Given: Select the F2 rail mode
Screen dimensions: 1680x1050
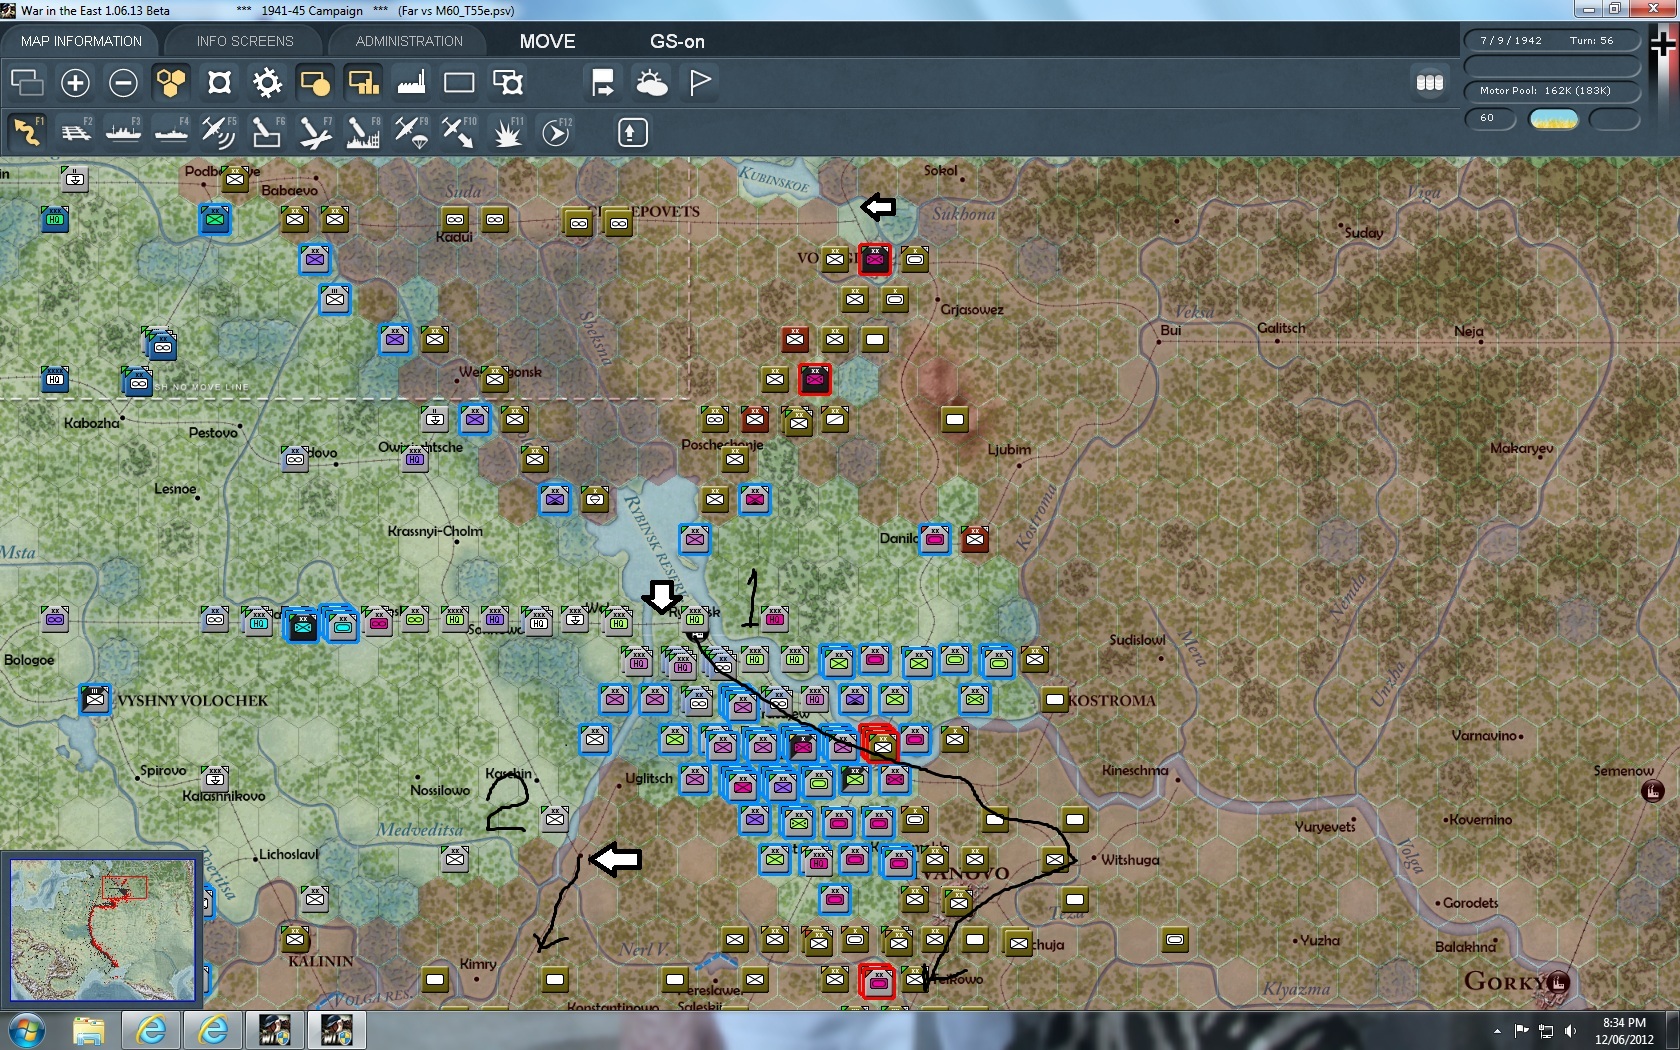Looking at the screenshot, I should coord(75,132).
